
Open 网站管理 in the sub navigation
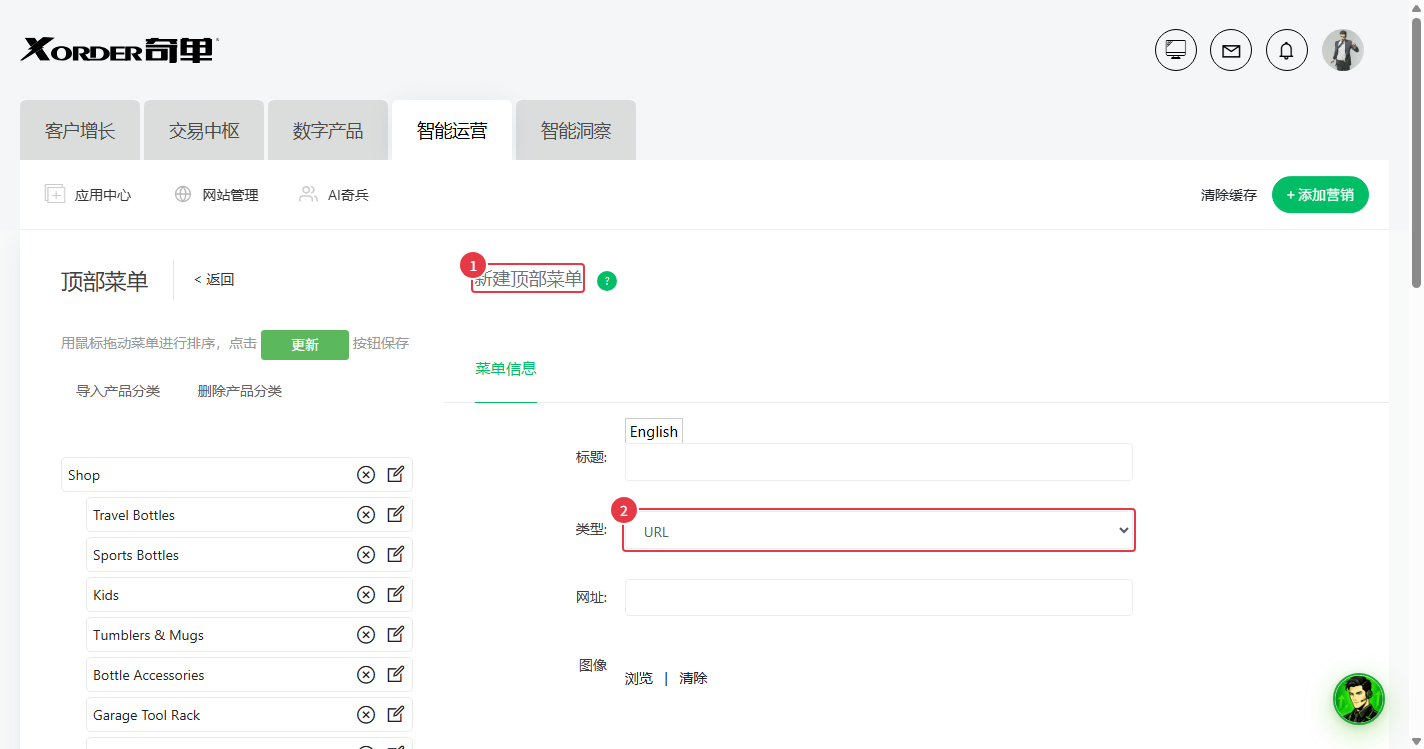[x=216, y=195]
